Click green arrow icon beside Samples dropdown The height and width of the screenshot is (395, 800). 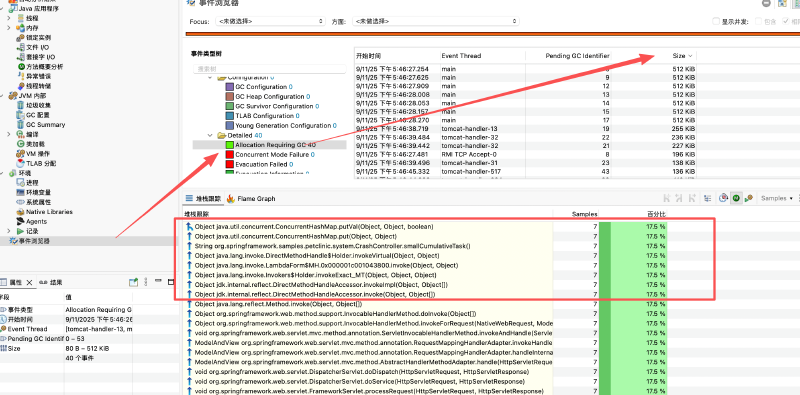(x=748, y=198)
